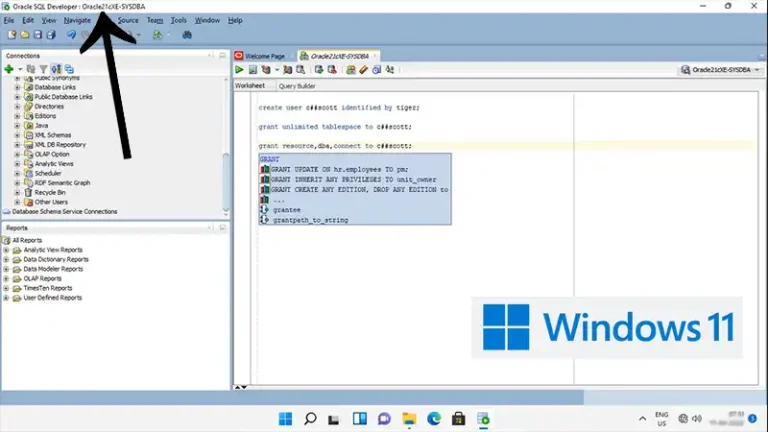
Task: Open the Edit menu
Action: (28, 20)
